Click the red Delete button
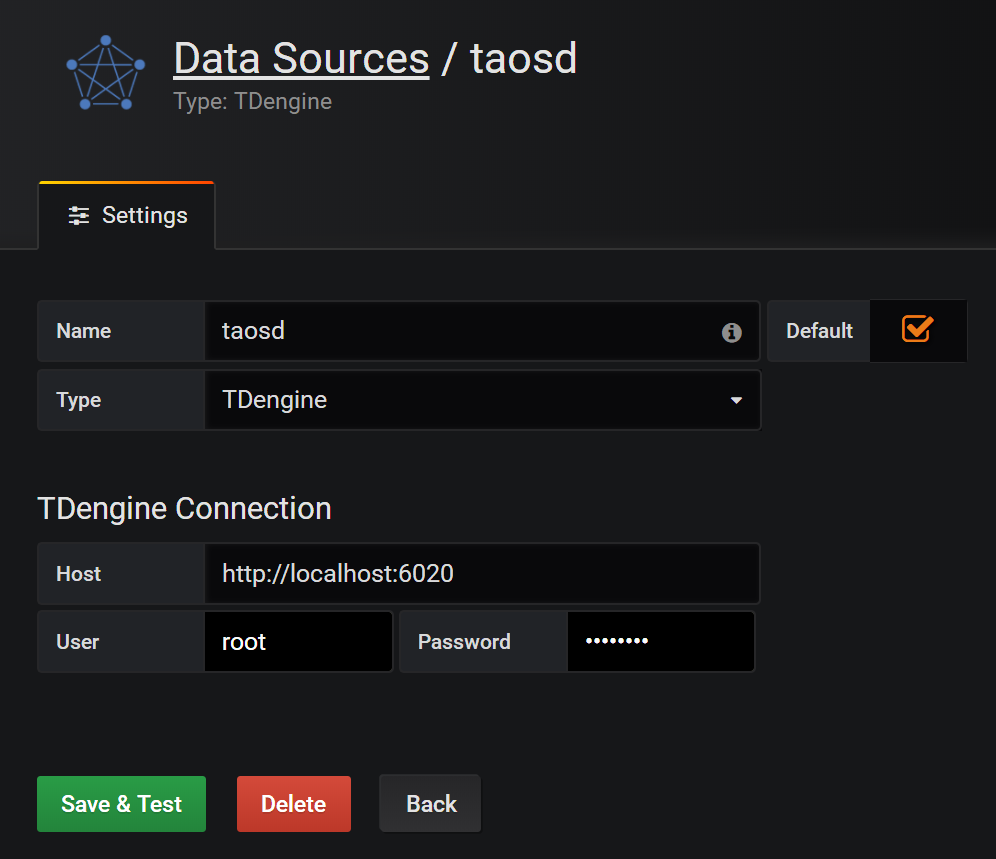Viewport: 996px width, 859px height. pyautogui.click(x=294, y=804)
